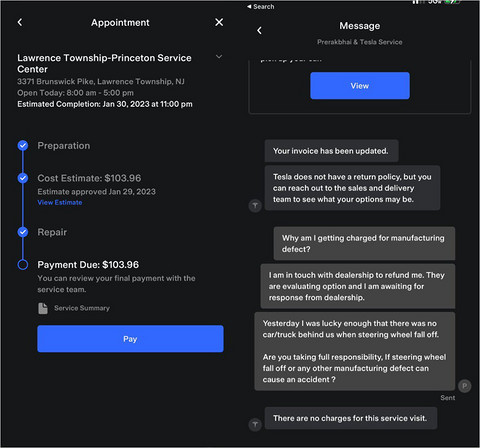Tap the Tesla avatar beside the return policy message
Screen dimensions: 480x448
(x=255, y=206)
